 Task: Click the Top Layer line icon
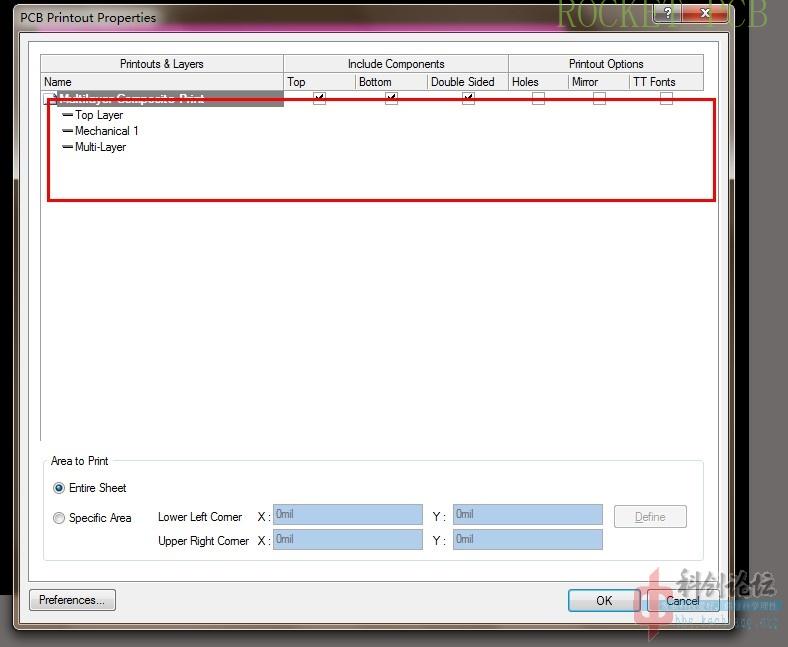68,115
